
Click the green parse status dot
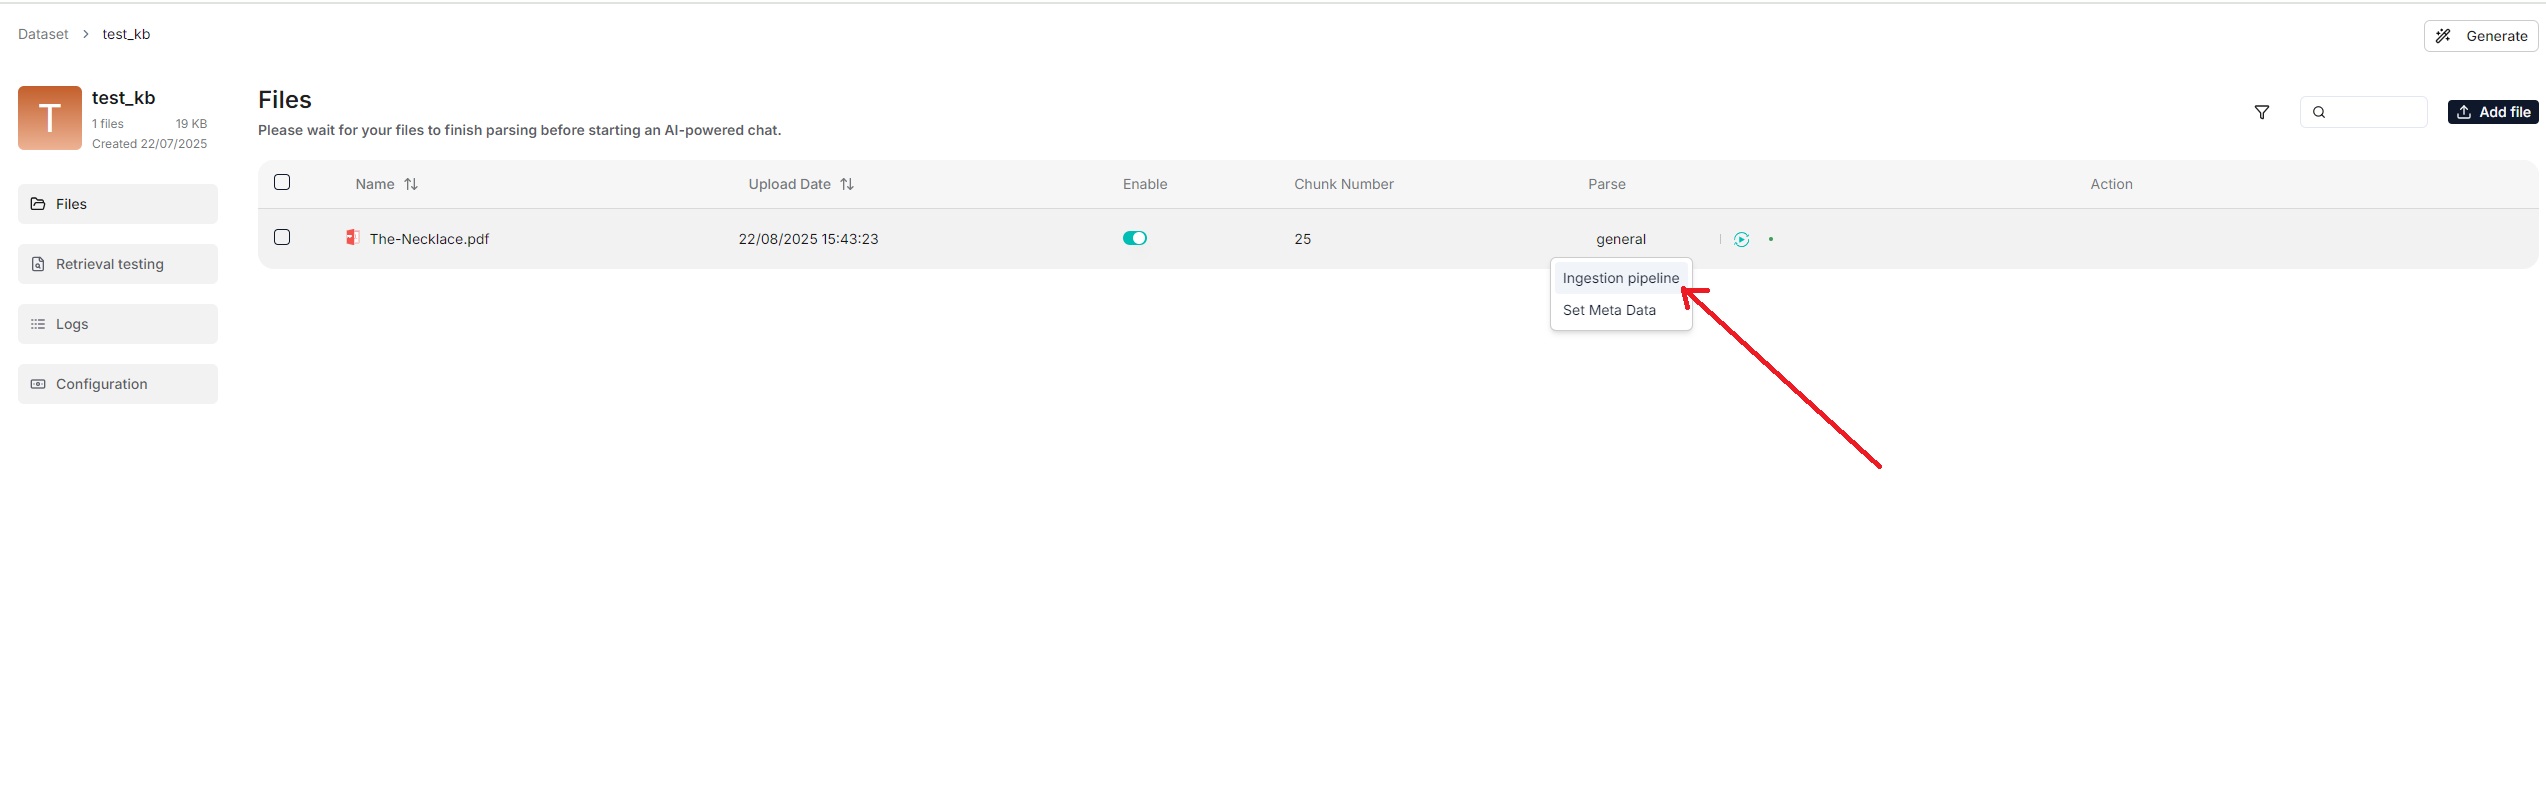point(1770,239)
